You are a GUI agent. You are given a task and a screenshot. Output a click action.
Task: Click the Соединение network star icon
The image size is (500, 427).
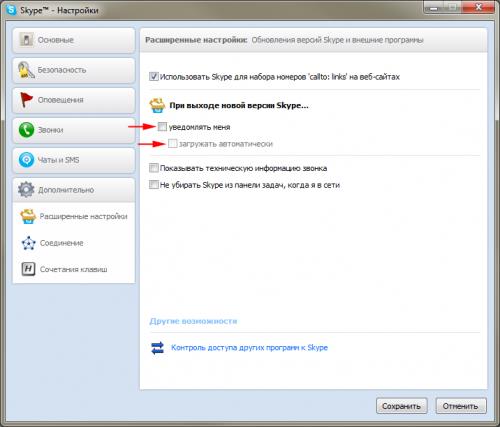(x=28, y=243)
